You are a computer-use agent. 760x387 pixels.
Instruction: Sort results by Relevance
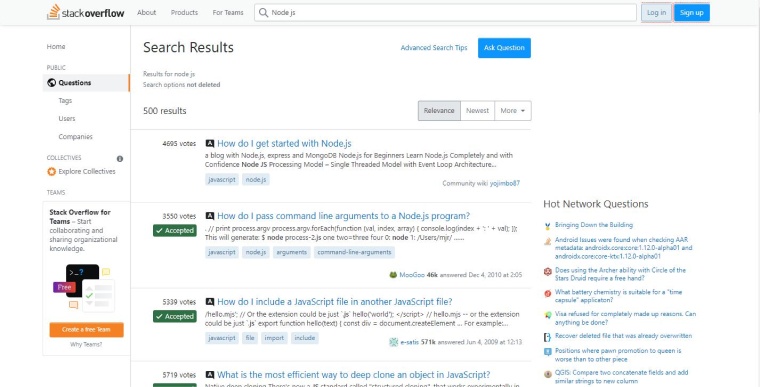pos(439,111)
